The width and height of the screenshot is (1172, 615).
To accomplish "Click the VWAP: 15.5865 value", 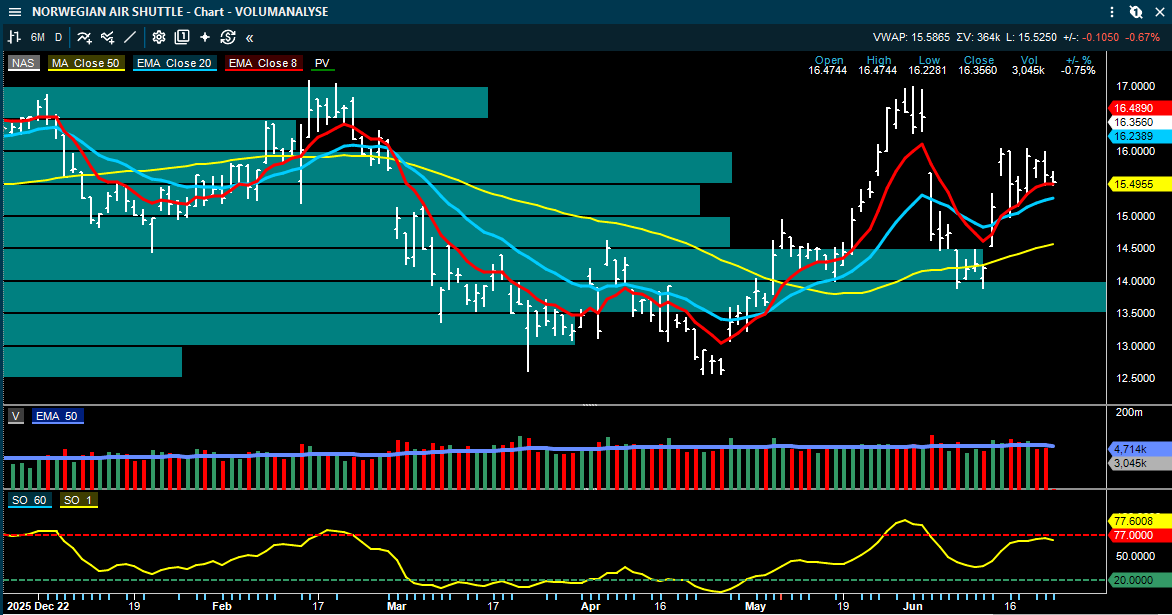I will pos(911,37).
